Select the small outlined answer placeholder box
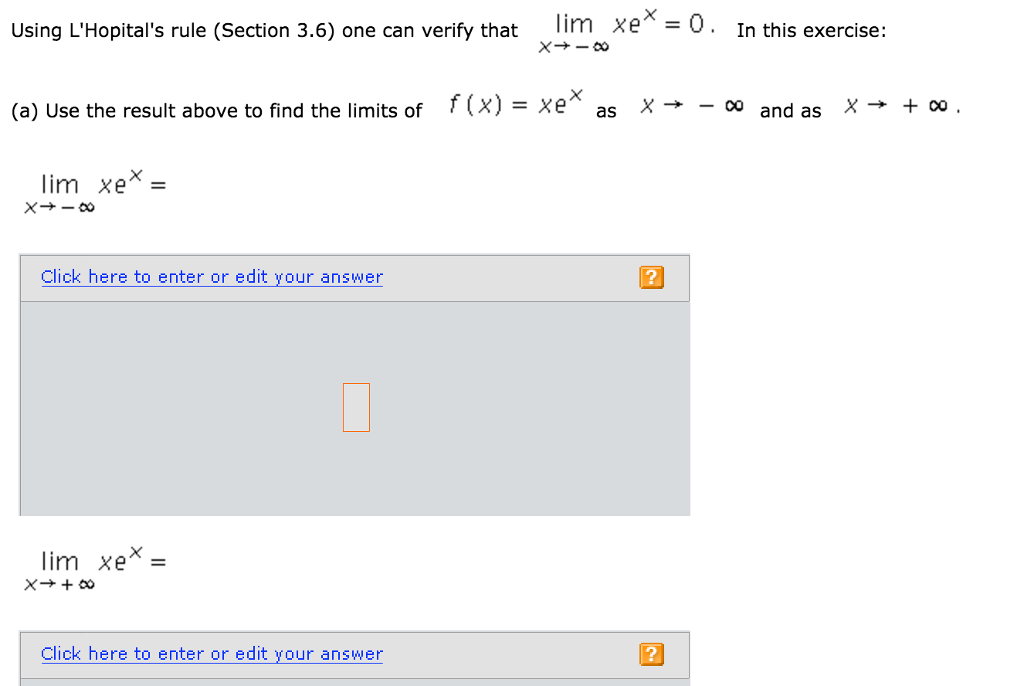The width and height of the screenshot is (1024, 686). [356, 407]
